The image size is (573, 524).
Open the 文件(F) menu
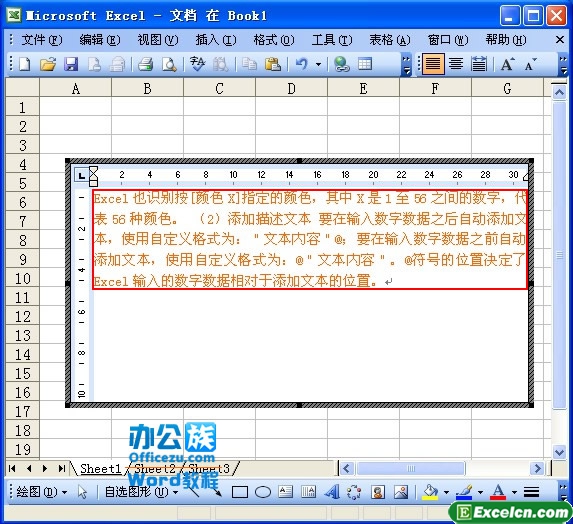click(42, 40)
